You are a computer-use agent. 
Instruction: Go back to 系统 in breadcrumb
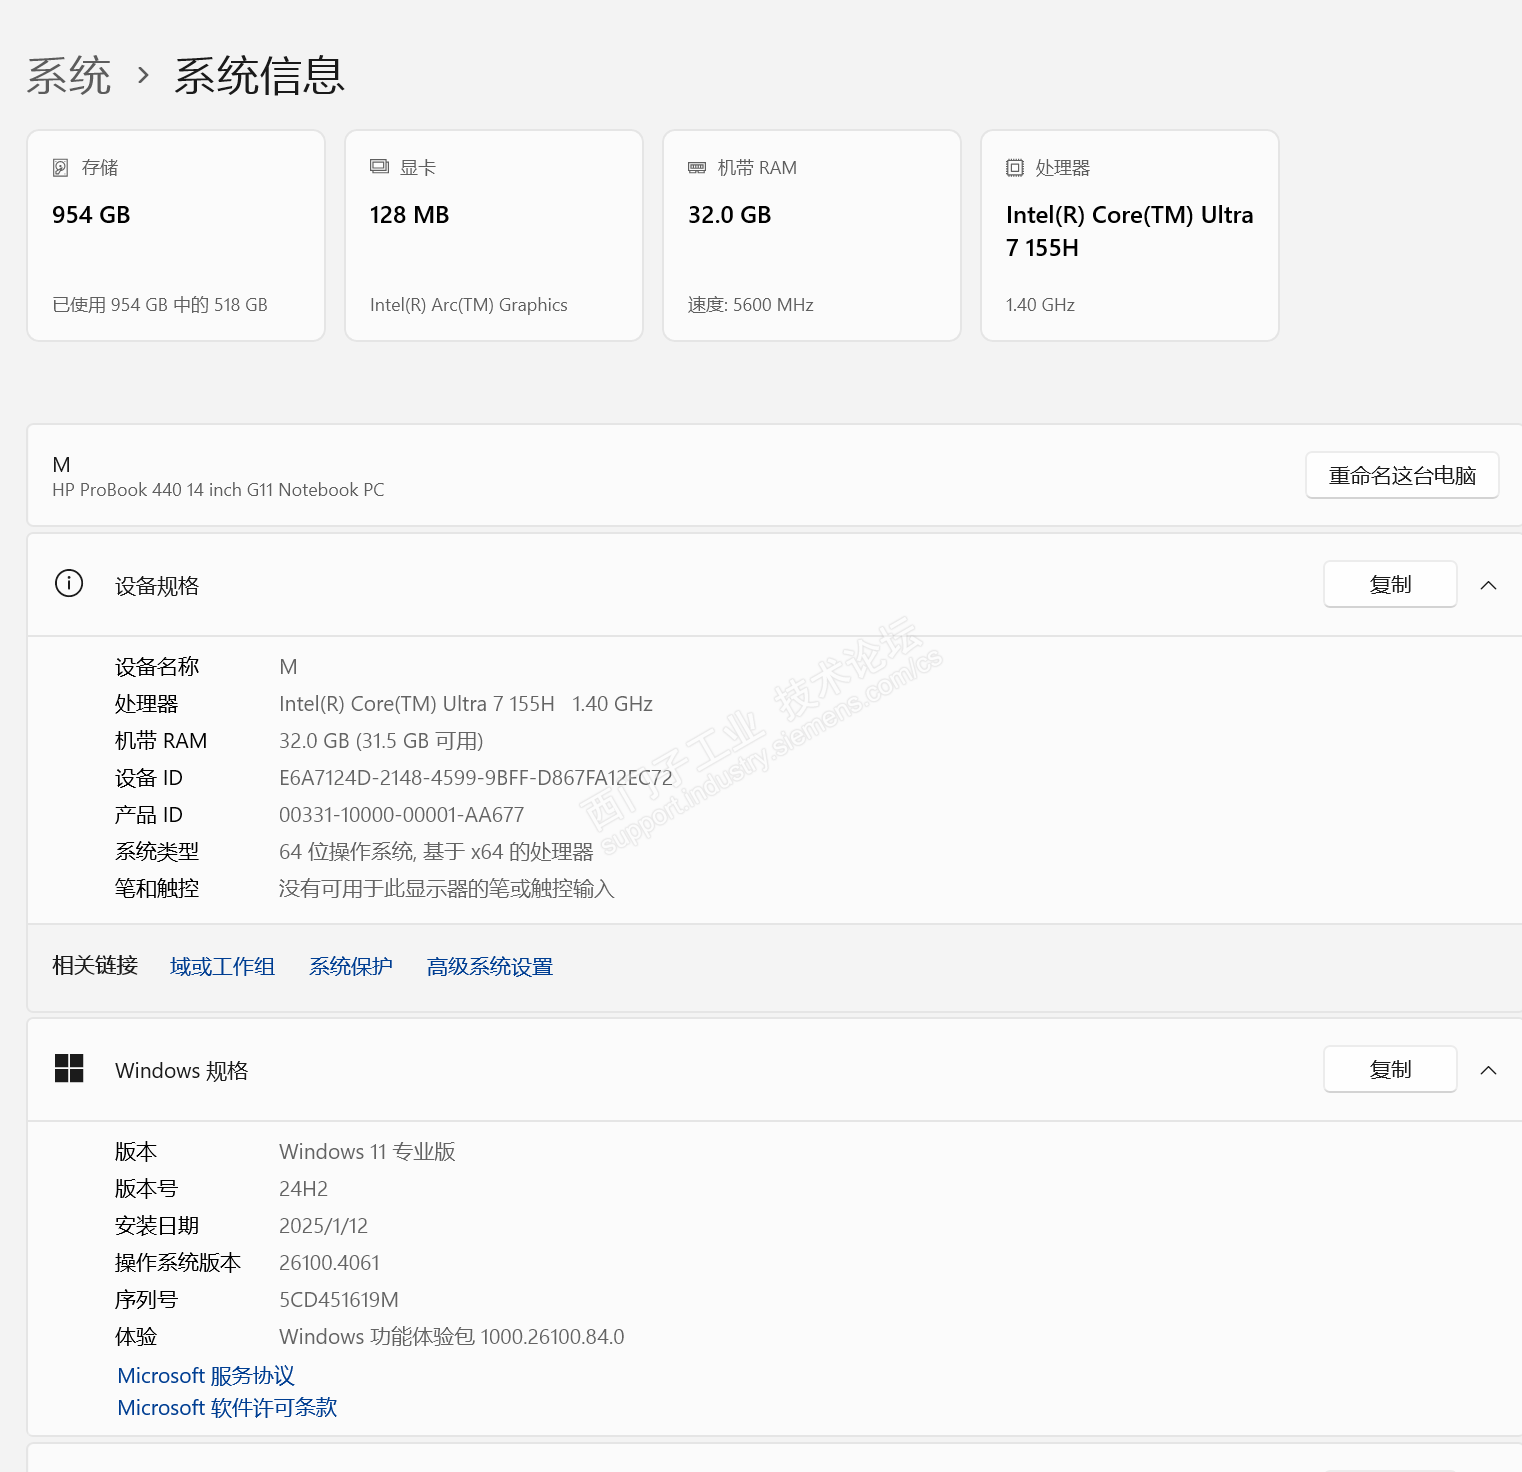click(x=69, y=76)
